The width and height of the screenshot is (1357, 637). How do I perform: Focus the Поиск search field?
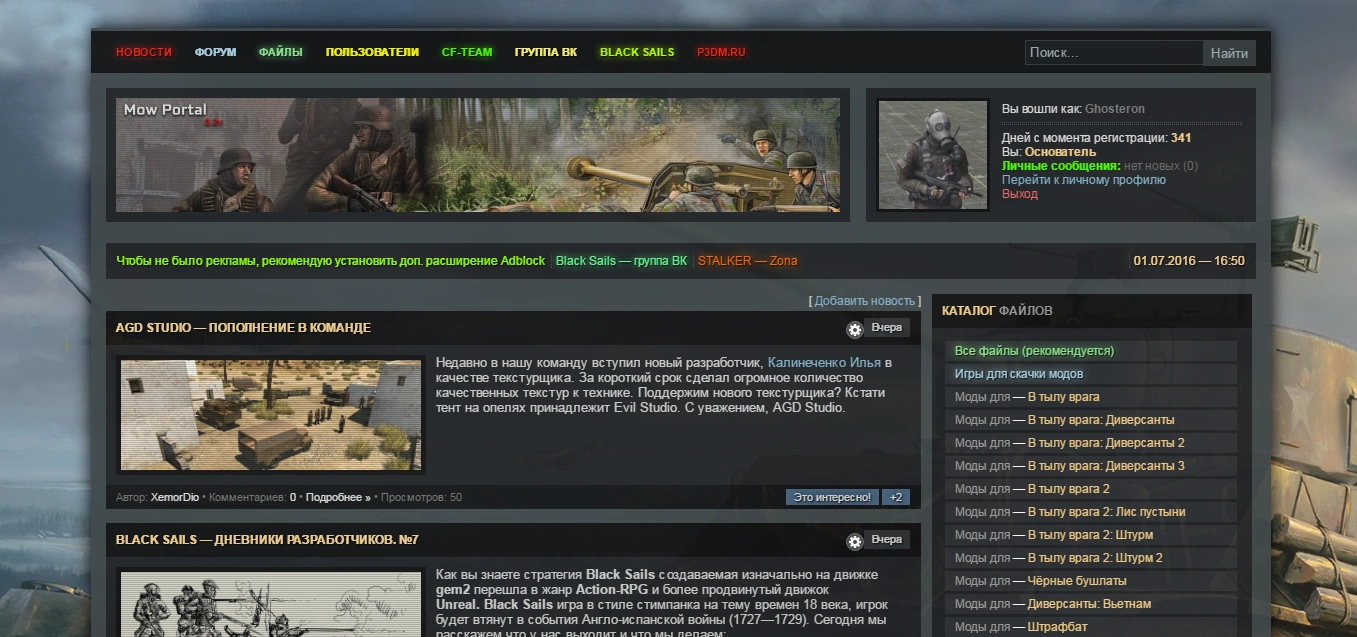click(x=1113, y=53)
